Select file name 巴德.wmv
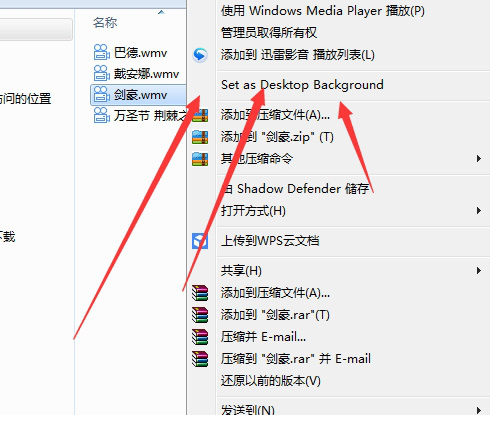Image resolution: width=490 pixels, height=431 pixels. [140, 53]
